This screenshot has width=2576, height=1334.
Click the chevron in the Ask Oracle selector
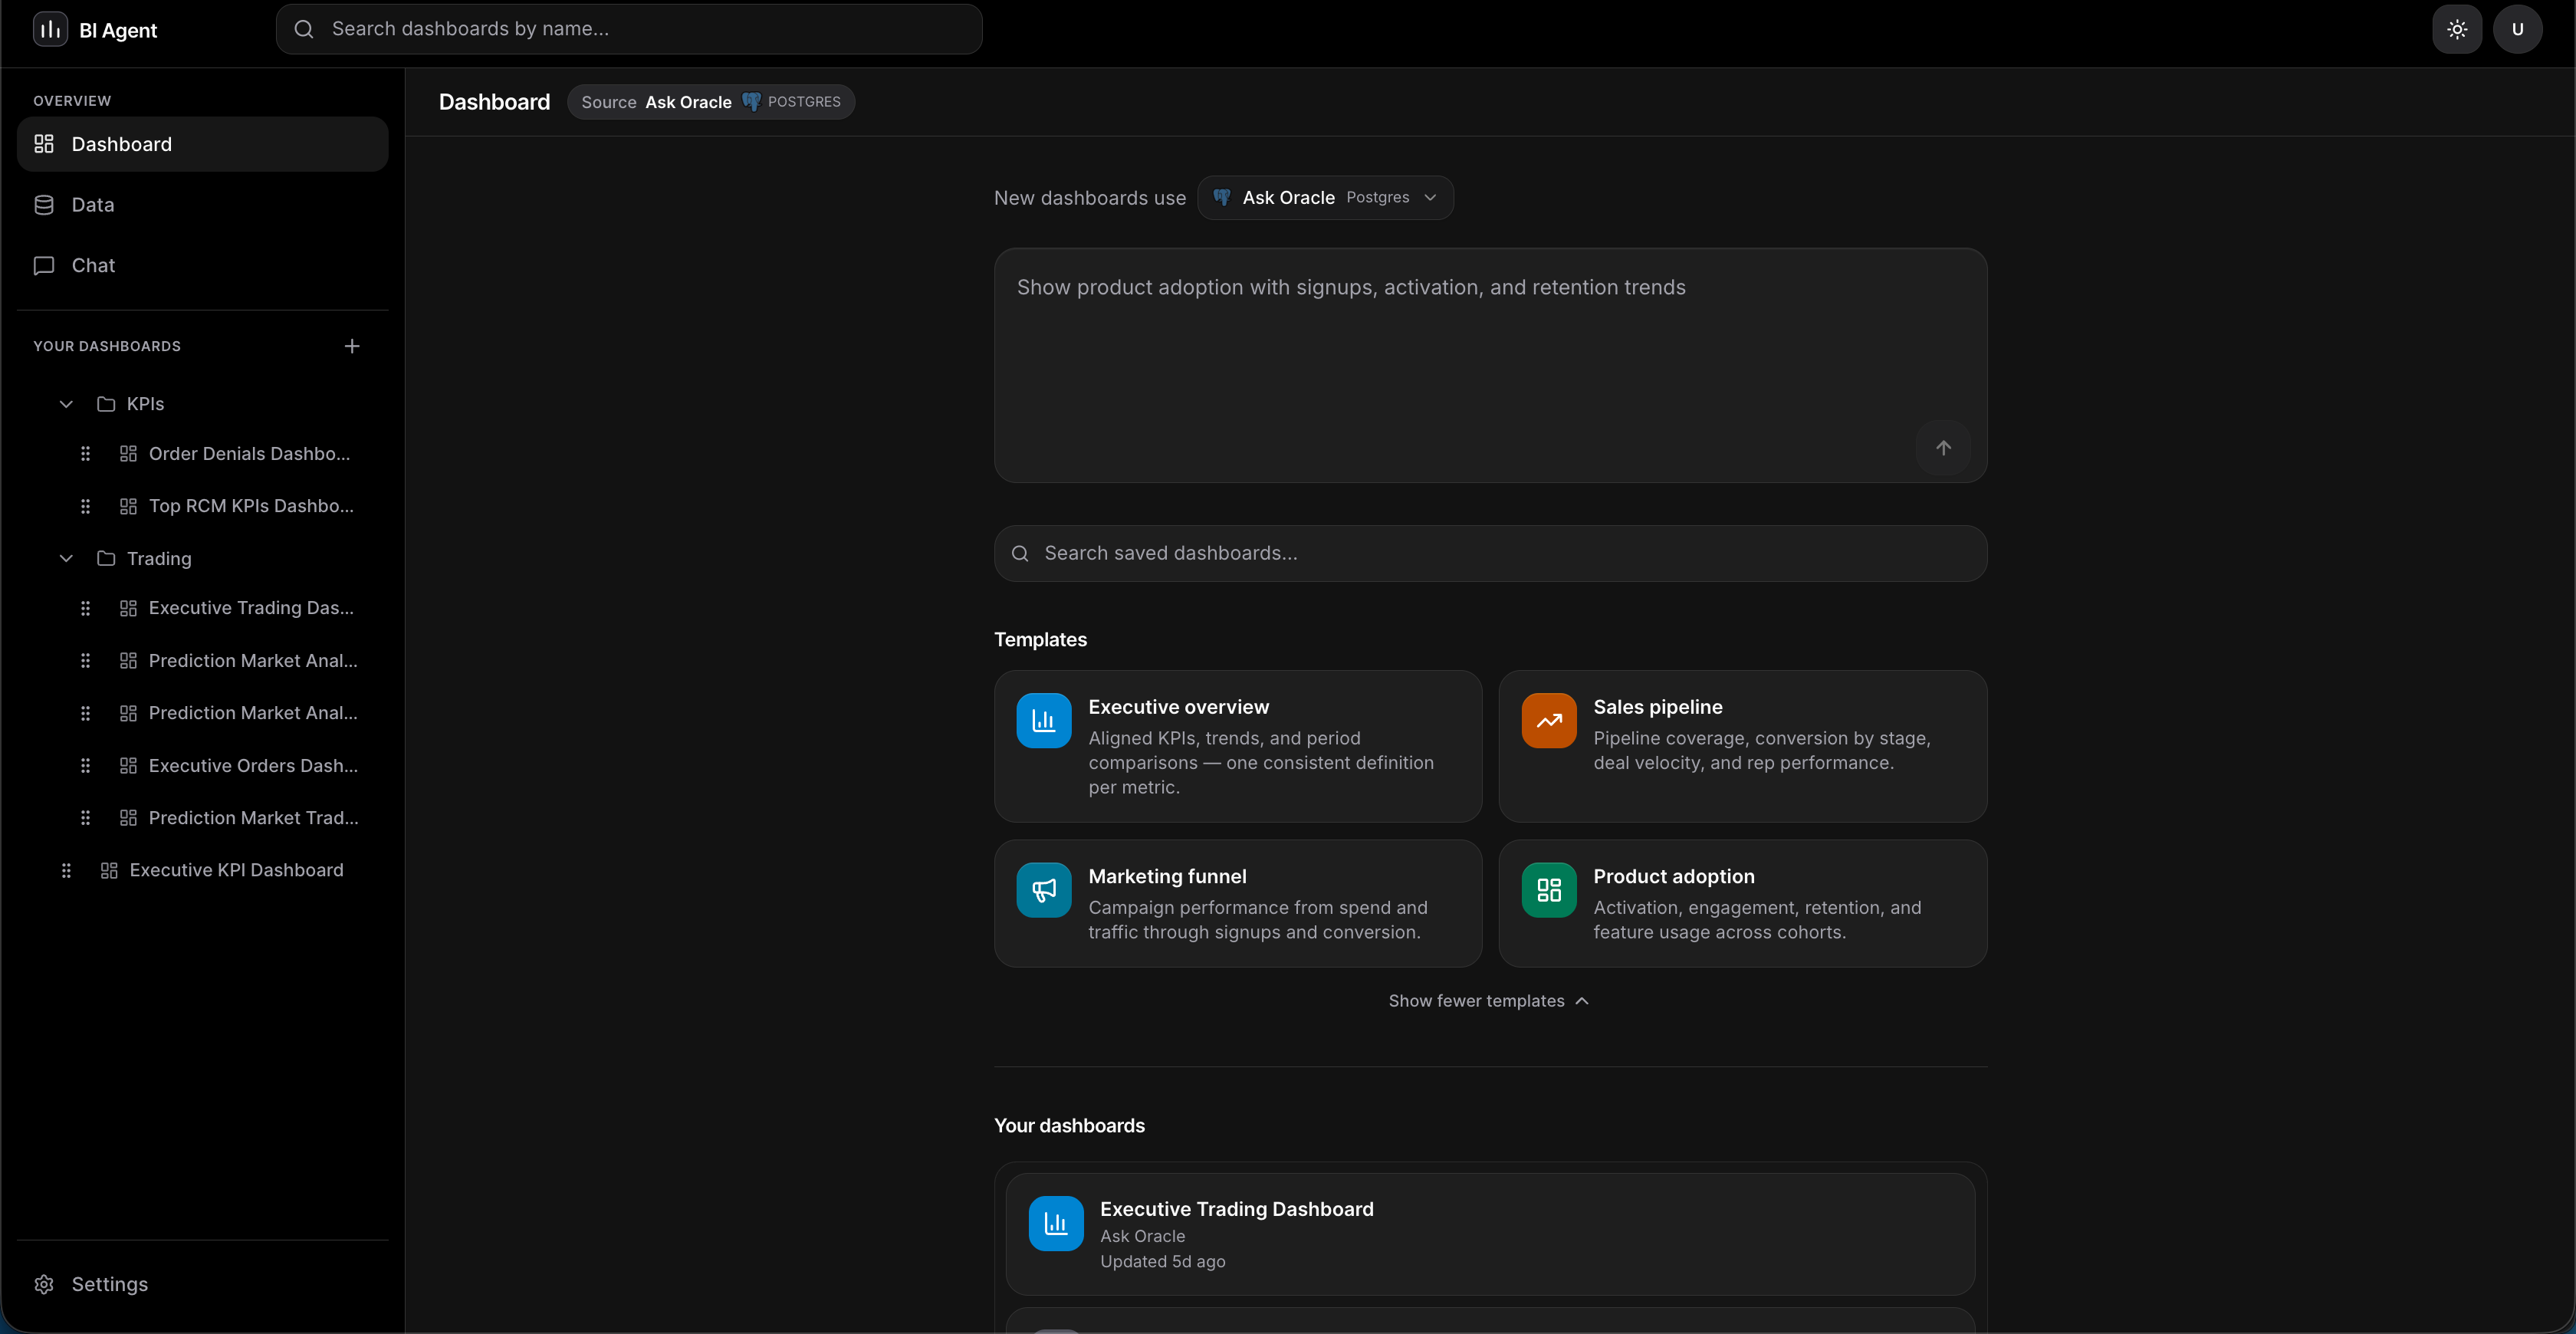(x=1430, y=198)
